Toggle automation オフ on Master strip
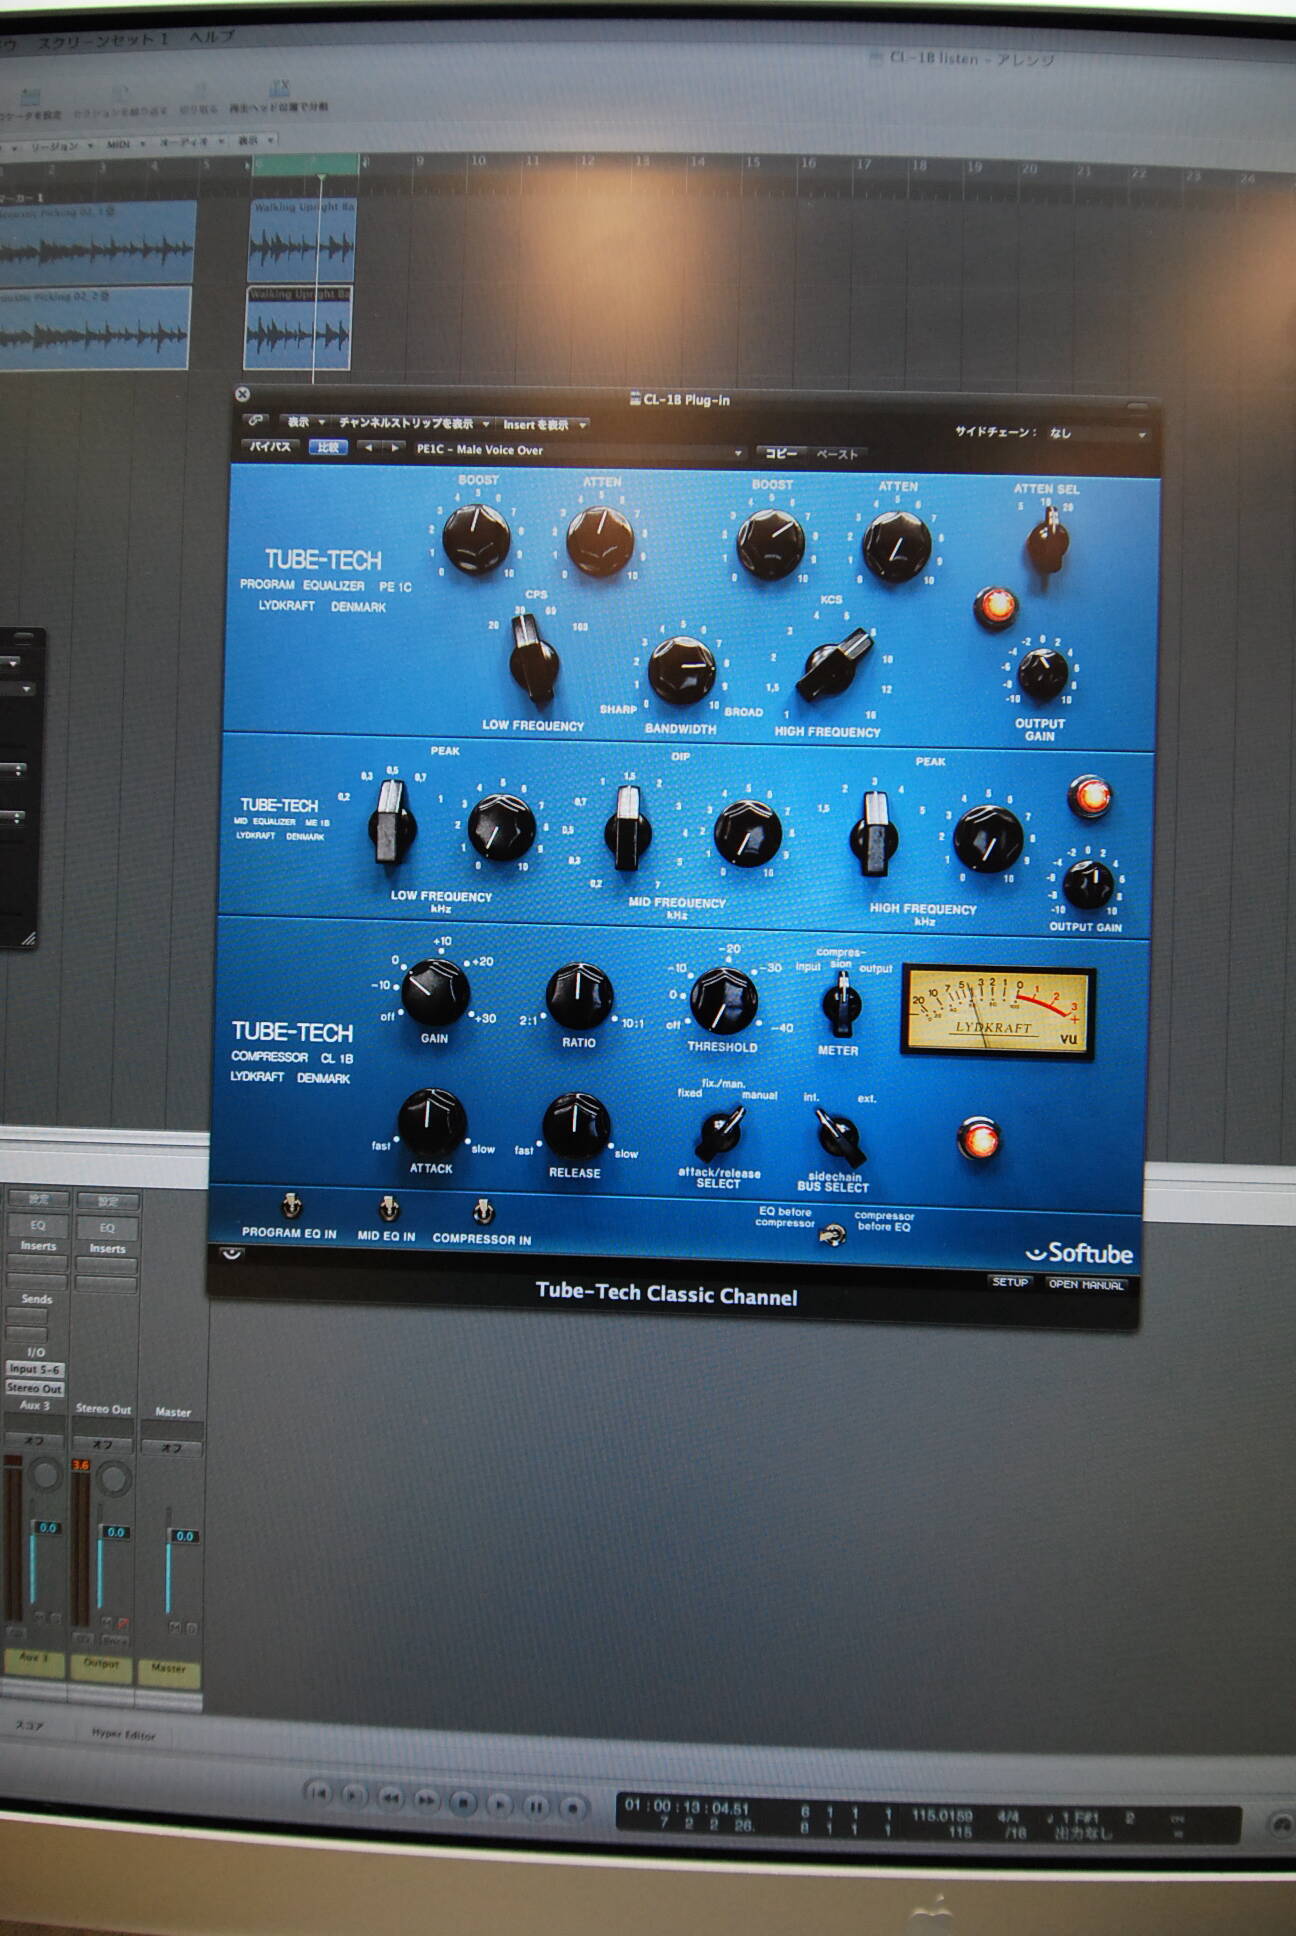The image size is (1296, 1936). point(172,1448)
